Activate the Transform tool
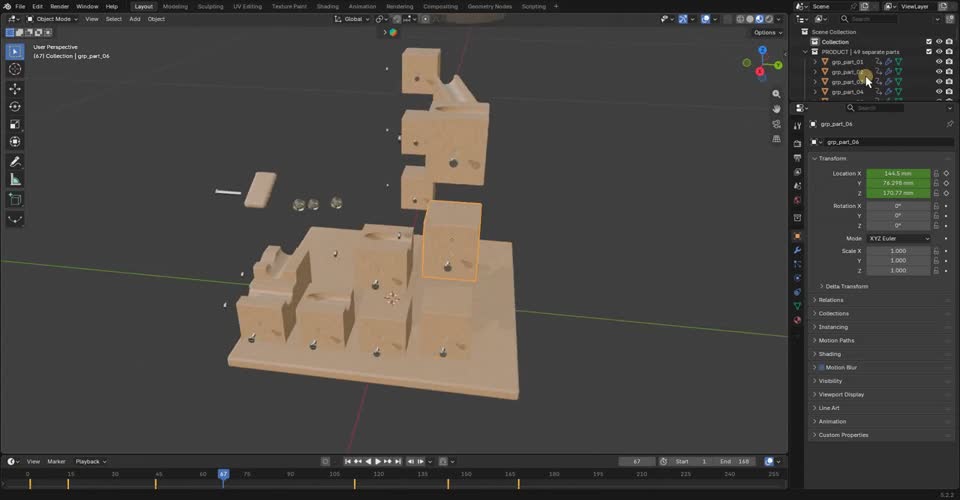The height and width of the screenshot is (500, 960). pyautogui.click(x=15, y=142)
